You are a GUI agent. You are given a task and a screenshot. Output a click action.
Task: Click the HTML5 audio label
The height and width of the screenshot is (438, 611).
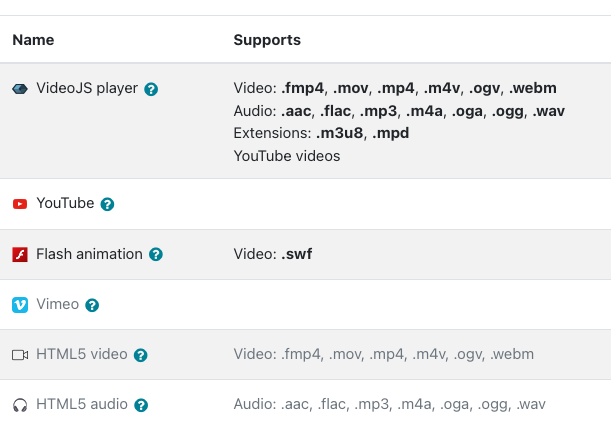(x=82, y=404)
